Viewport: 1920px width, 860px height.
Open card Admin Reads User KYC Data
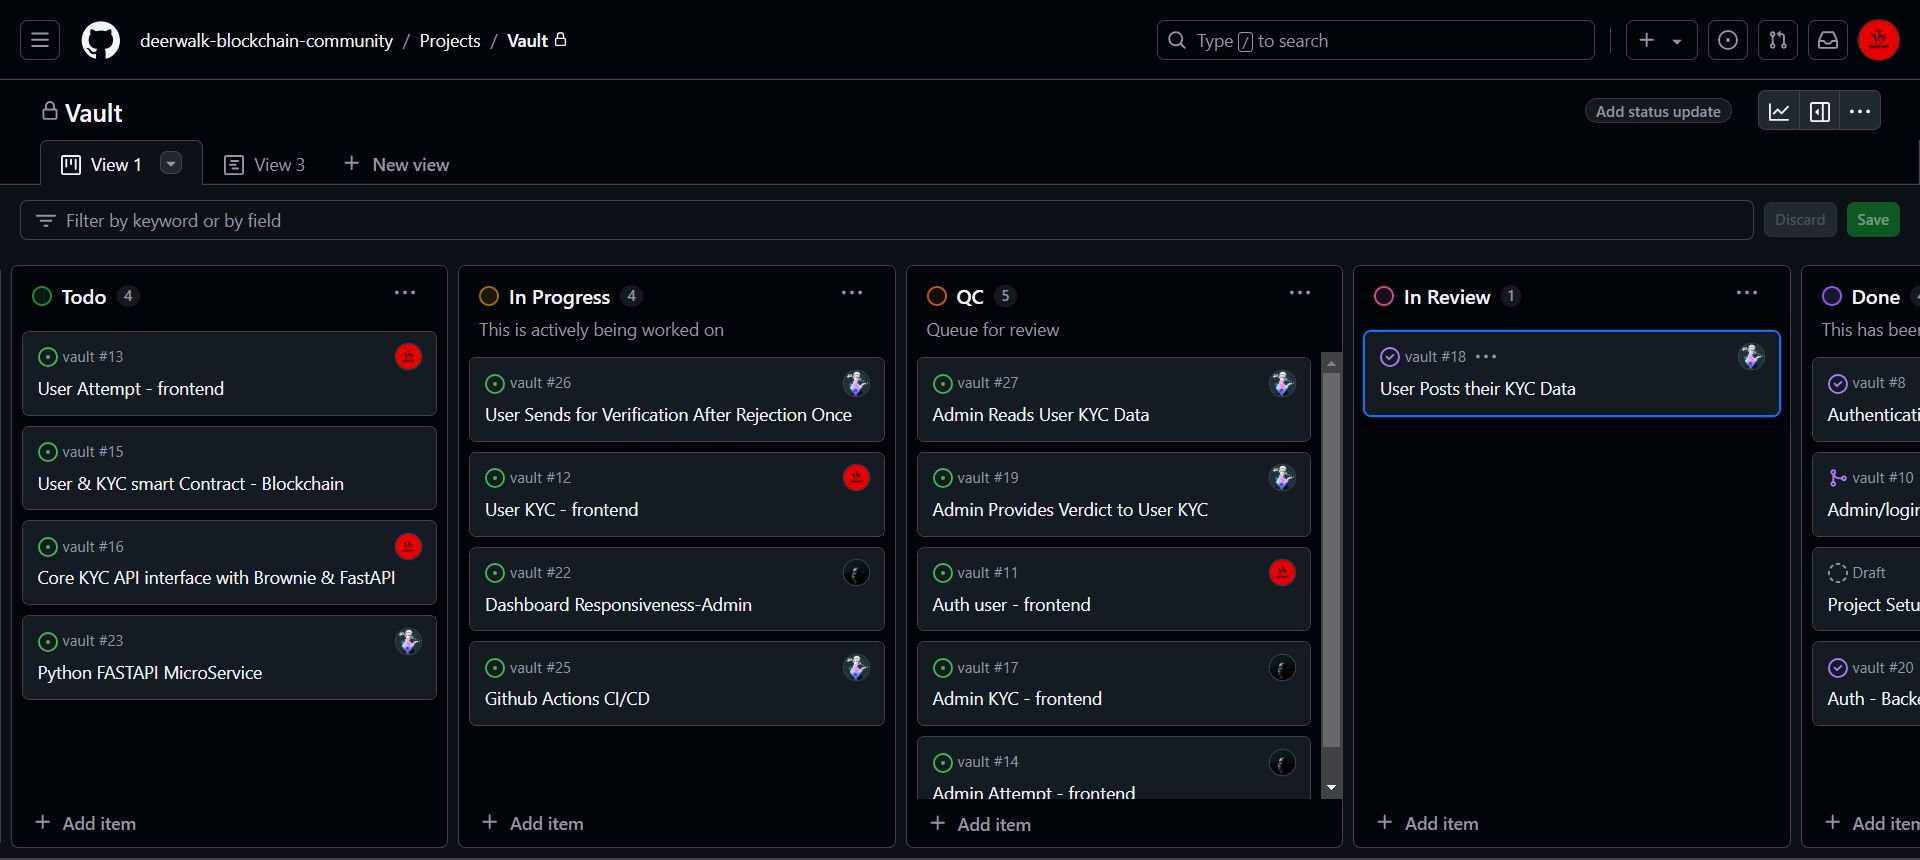pos(1040,415)
